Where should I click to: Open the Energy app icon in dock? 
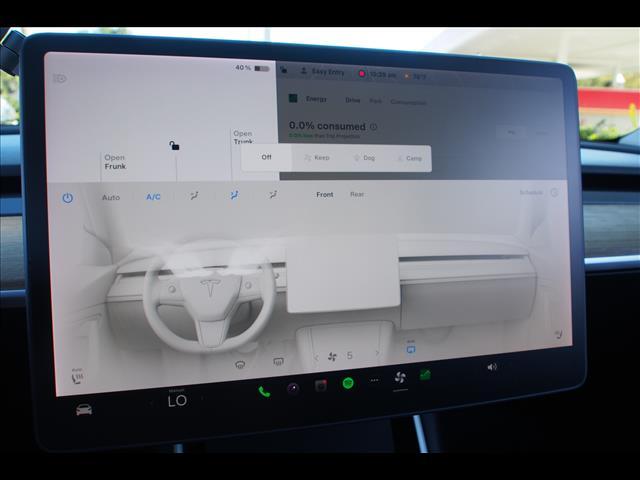coord(425,374)
